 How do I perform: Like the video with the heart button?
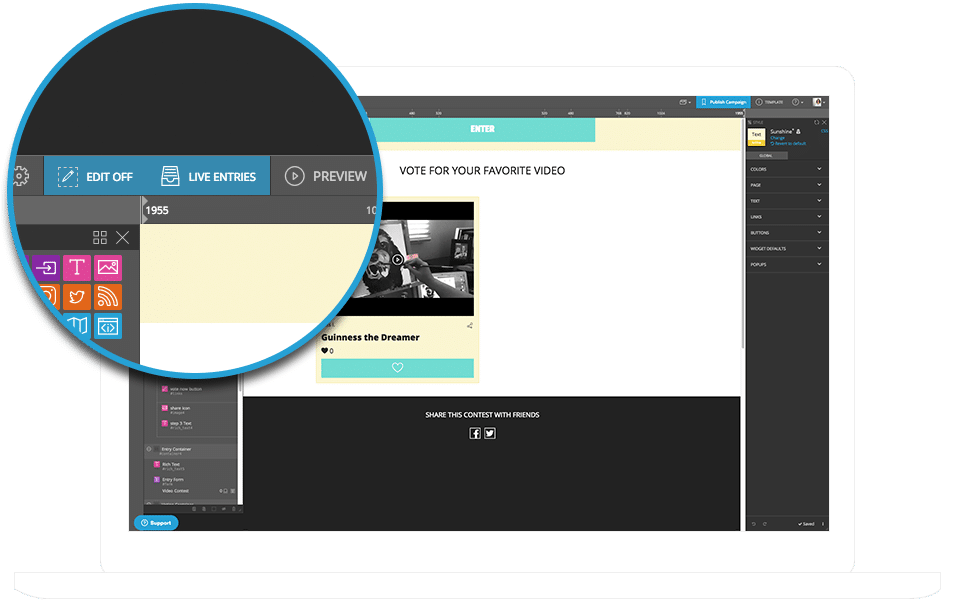[397, 368]
